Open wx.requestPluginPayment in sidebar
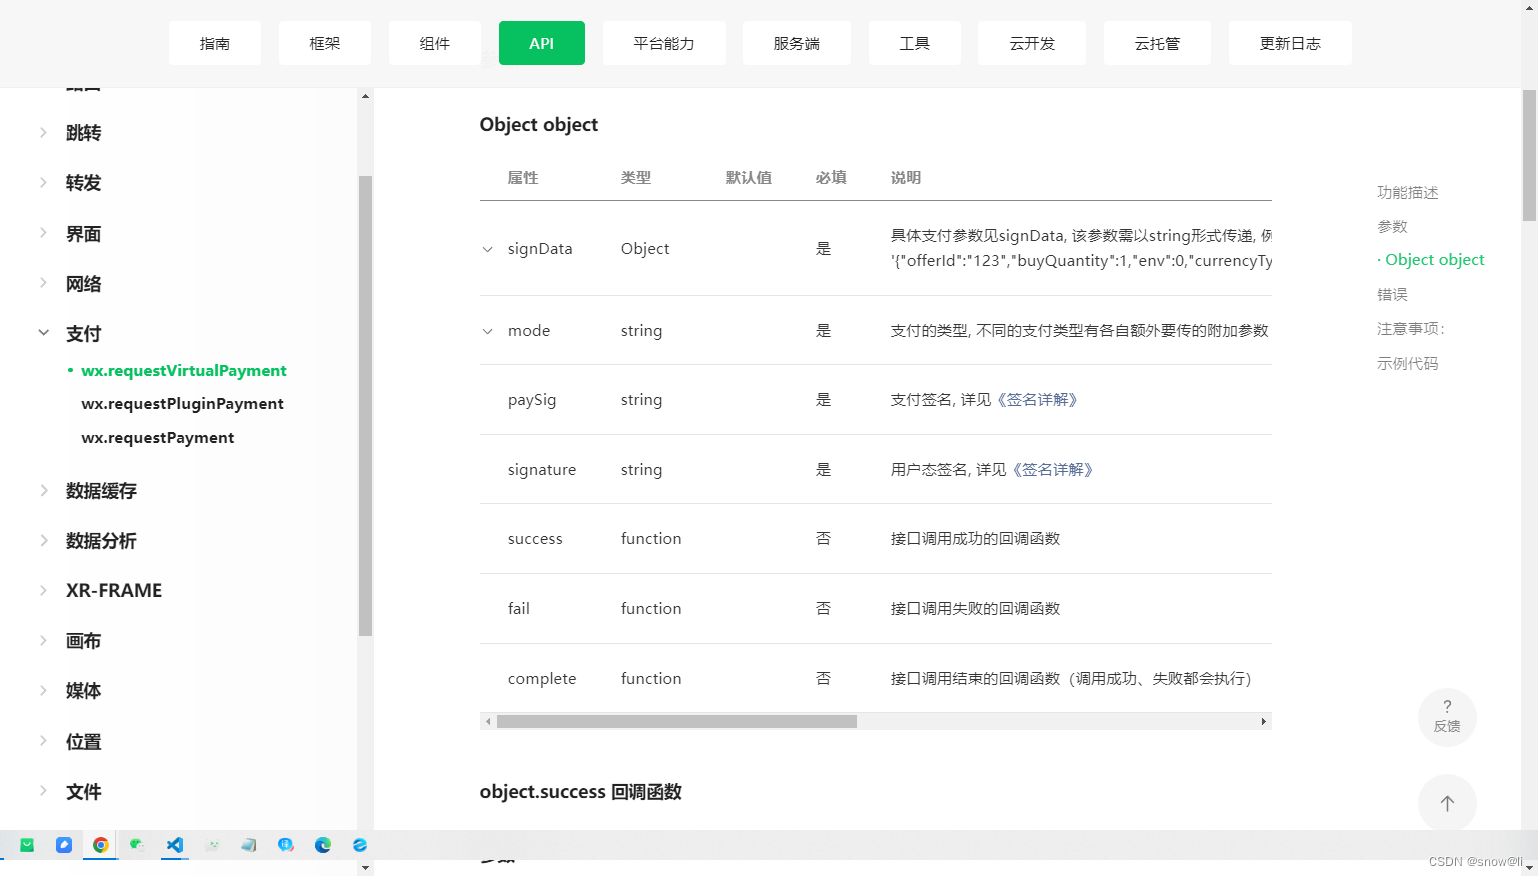This screenshot has height=876, width=1538. coord(182,403)
